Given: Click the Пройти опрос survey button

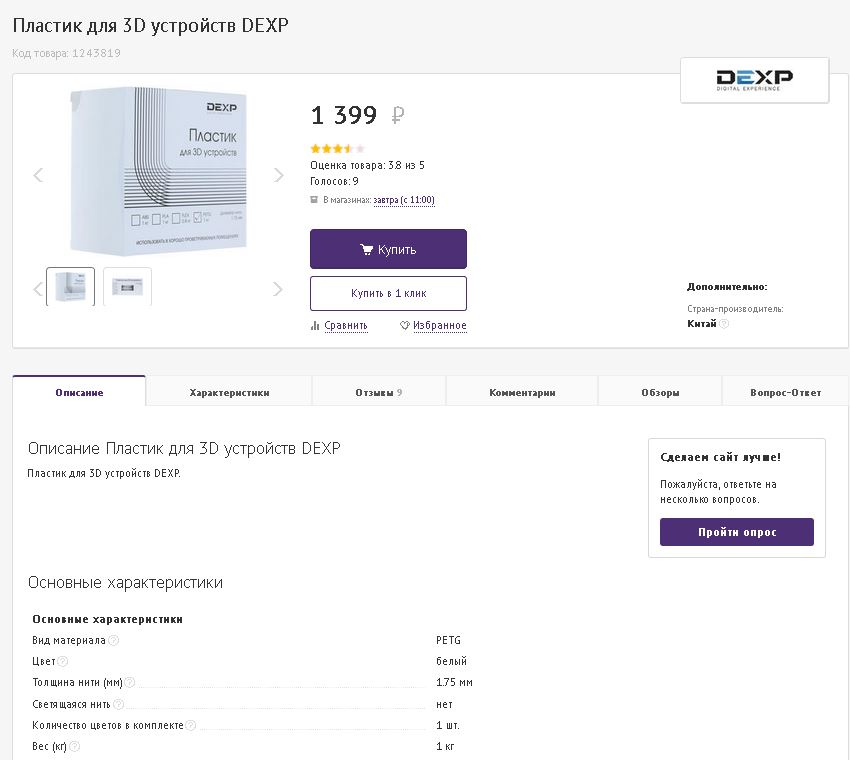Looking at the screenshot, I should 736,532.
